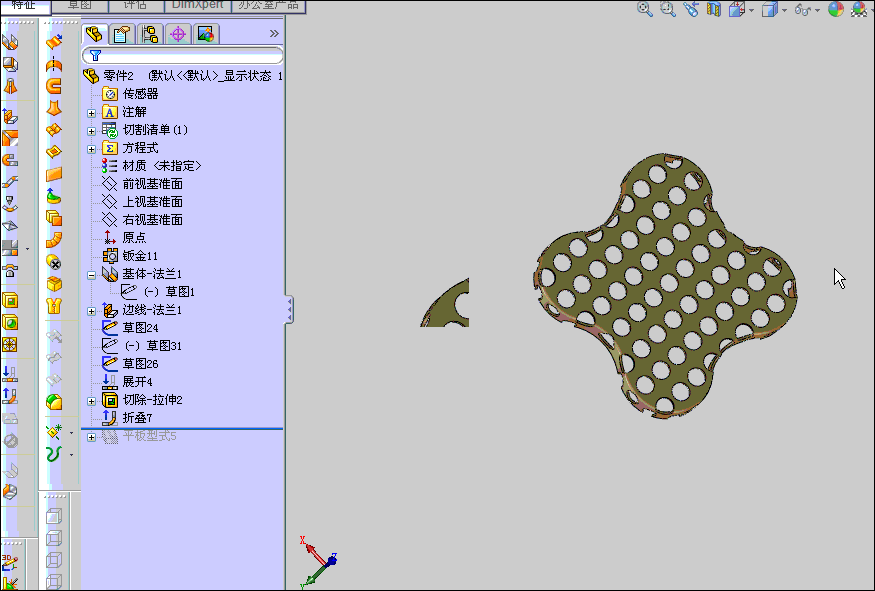This screenshot has height=591, width=875.
Task: Select the Revolved Surface tool
Action: (x=54, y=64)
